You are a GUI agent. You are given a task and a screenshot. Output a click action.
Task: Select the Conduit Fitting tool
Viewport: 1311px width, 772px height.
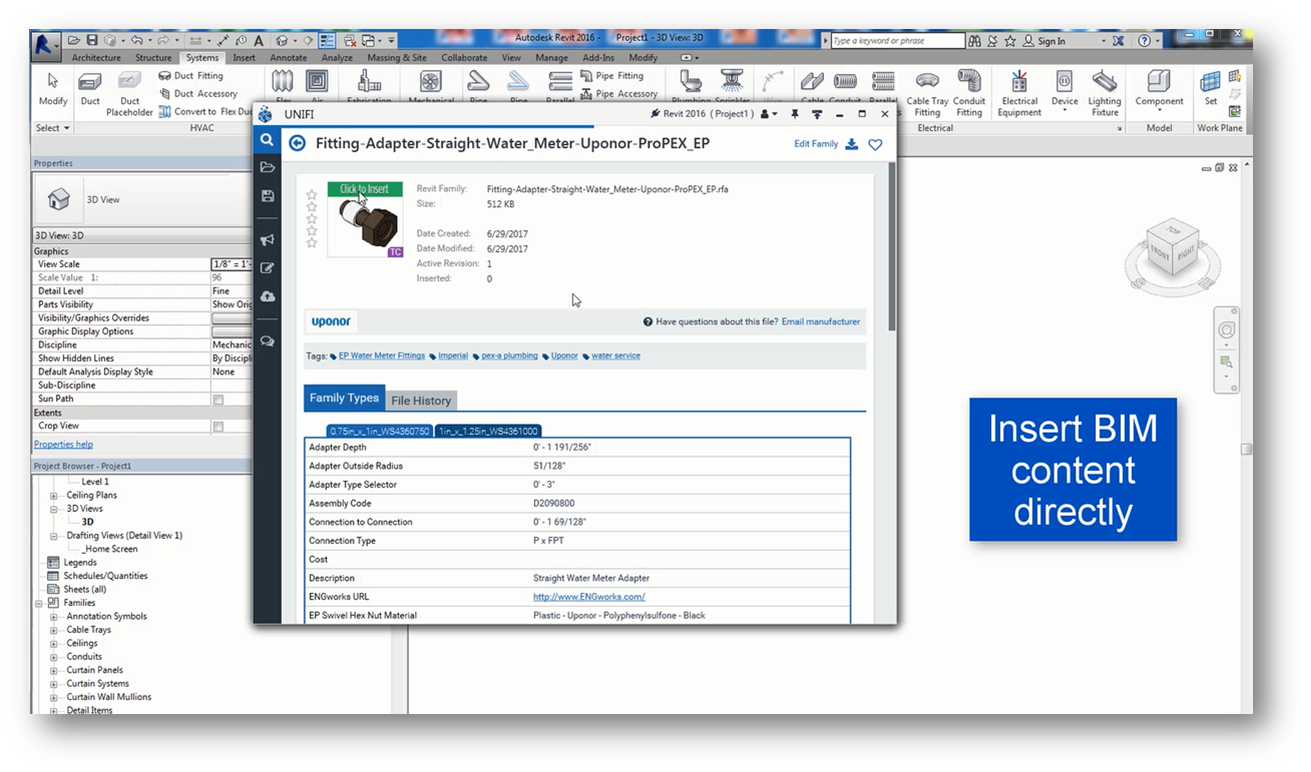click(x=969, y=94)
